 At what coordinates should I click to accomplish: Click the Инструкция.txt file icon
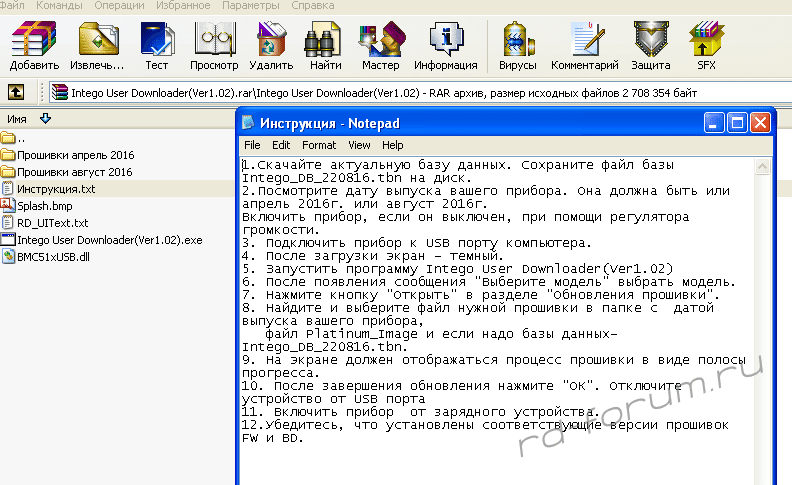click(8, 188)
